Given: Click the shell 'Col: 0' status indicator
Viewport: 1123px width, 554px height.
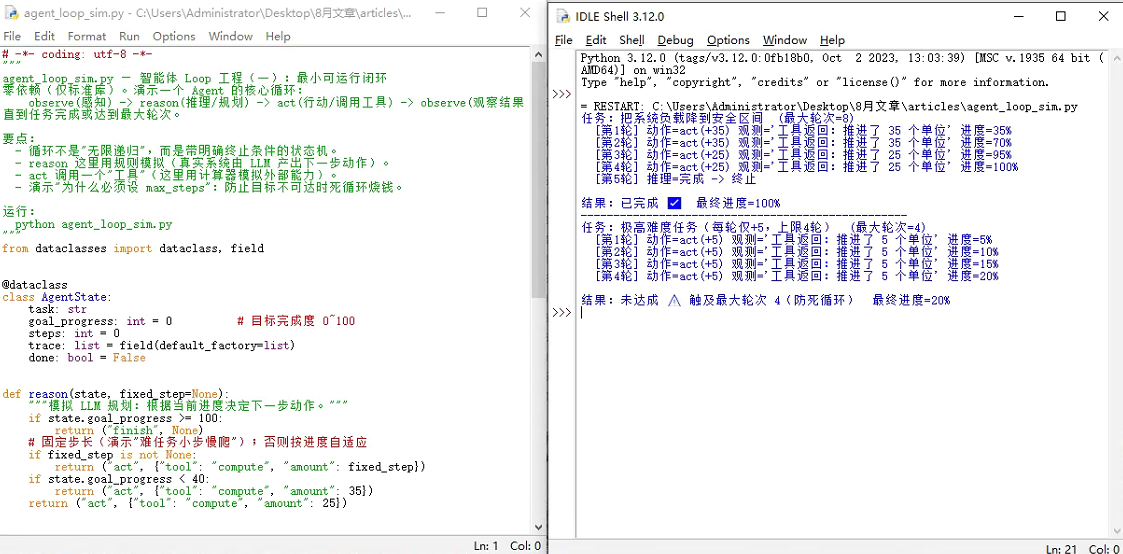Looking at the screenshot, I should (1104, 549).
